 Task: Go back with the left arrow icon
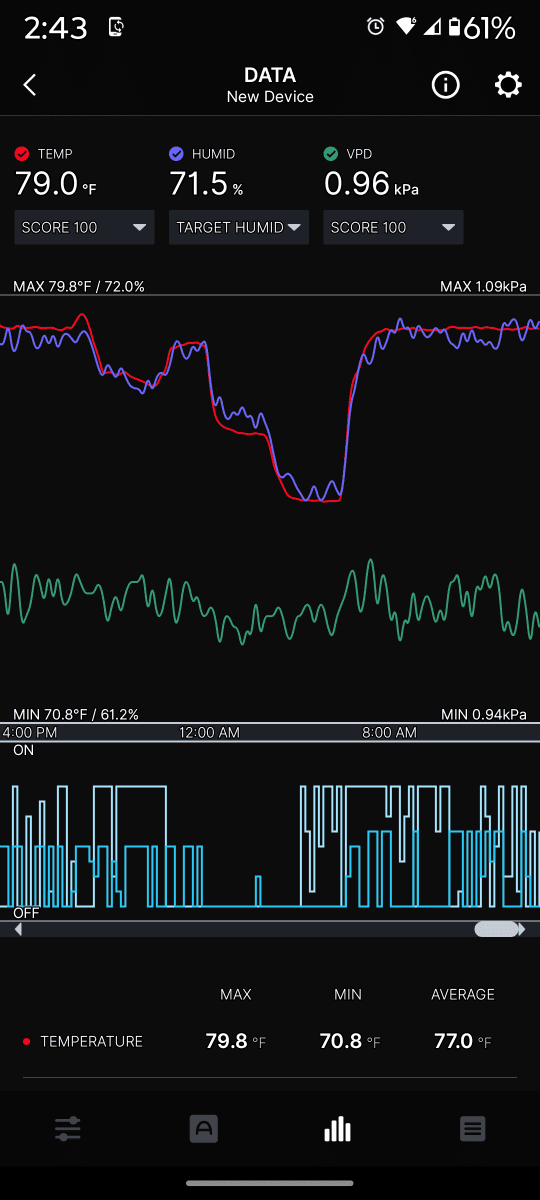tap(30, 85)
